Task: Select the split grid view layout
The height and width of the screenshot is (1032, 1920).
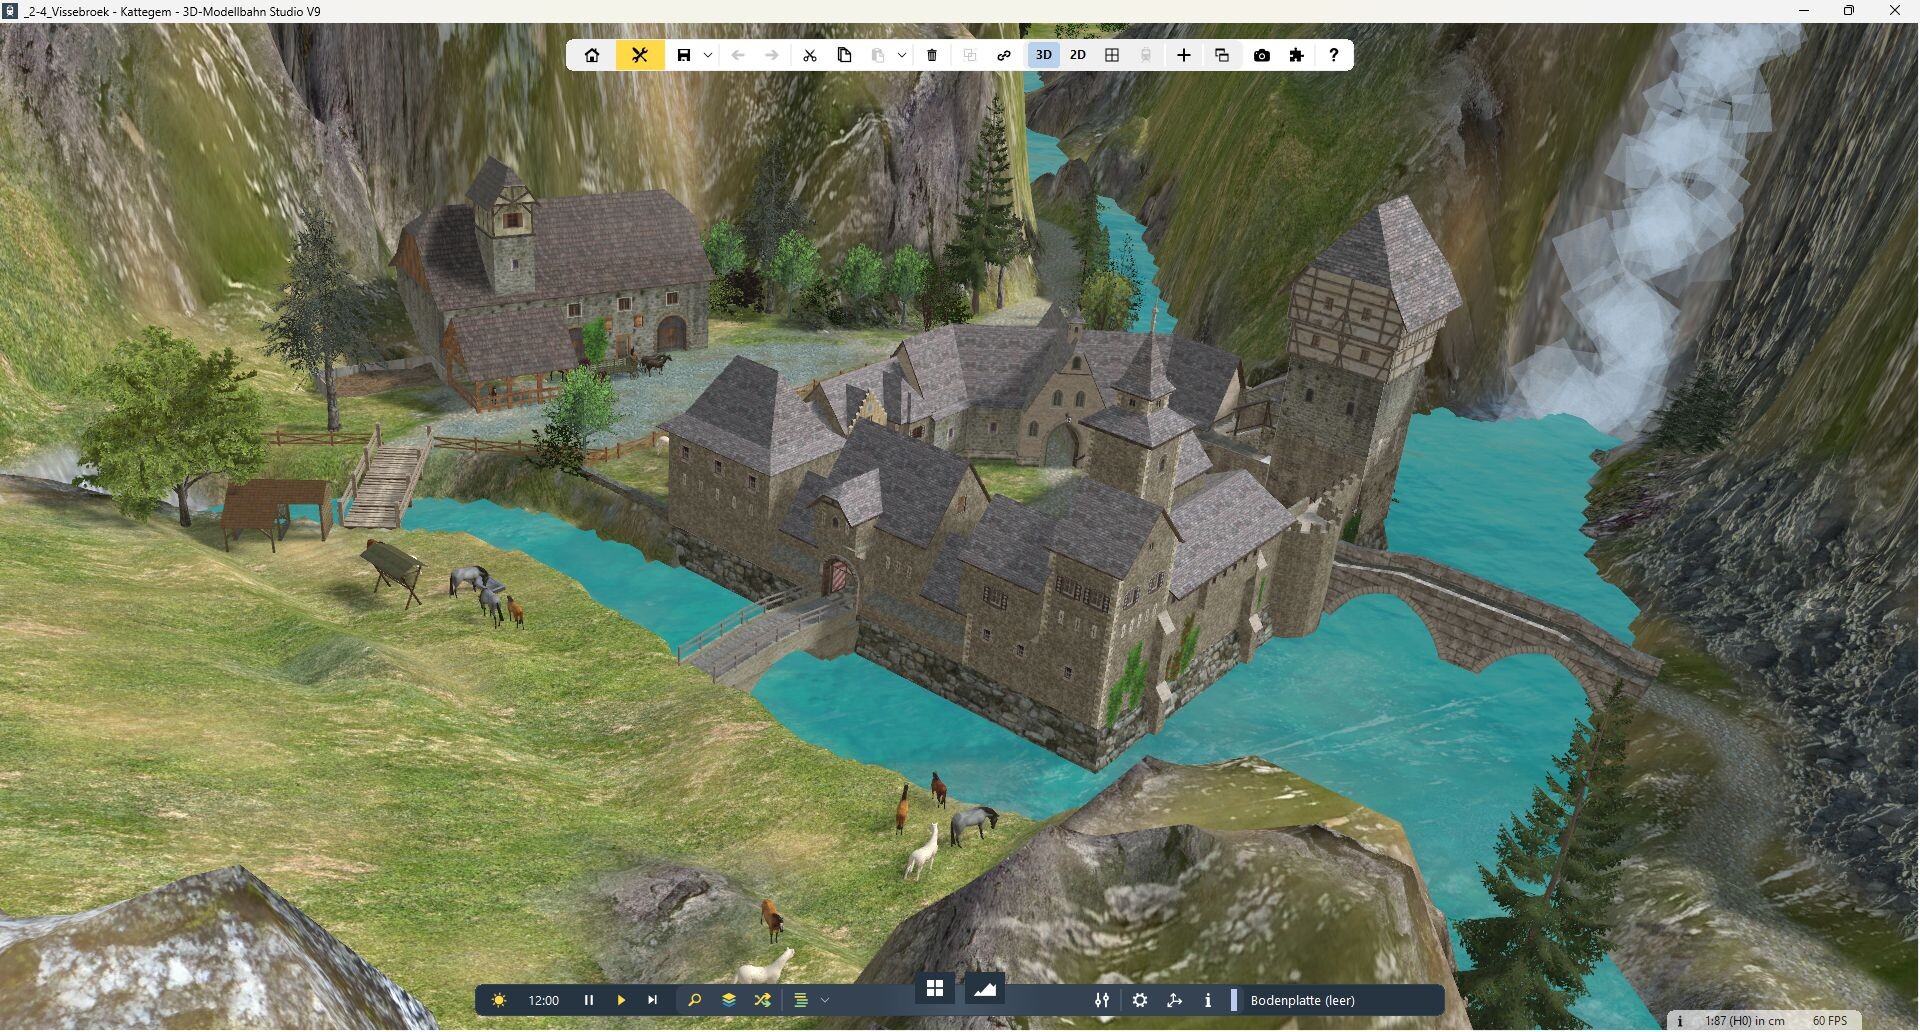Action: [1112, 55]
